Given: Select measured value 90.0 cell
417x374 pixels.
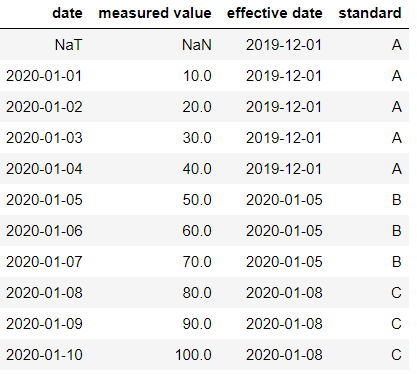Looking at the screenshot, I should pos(197,324).
